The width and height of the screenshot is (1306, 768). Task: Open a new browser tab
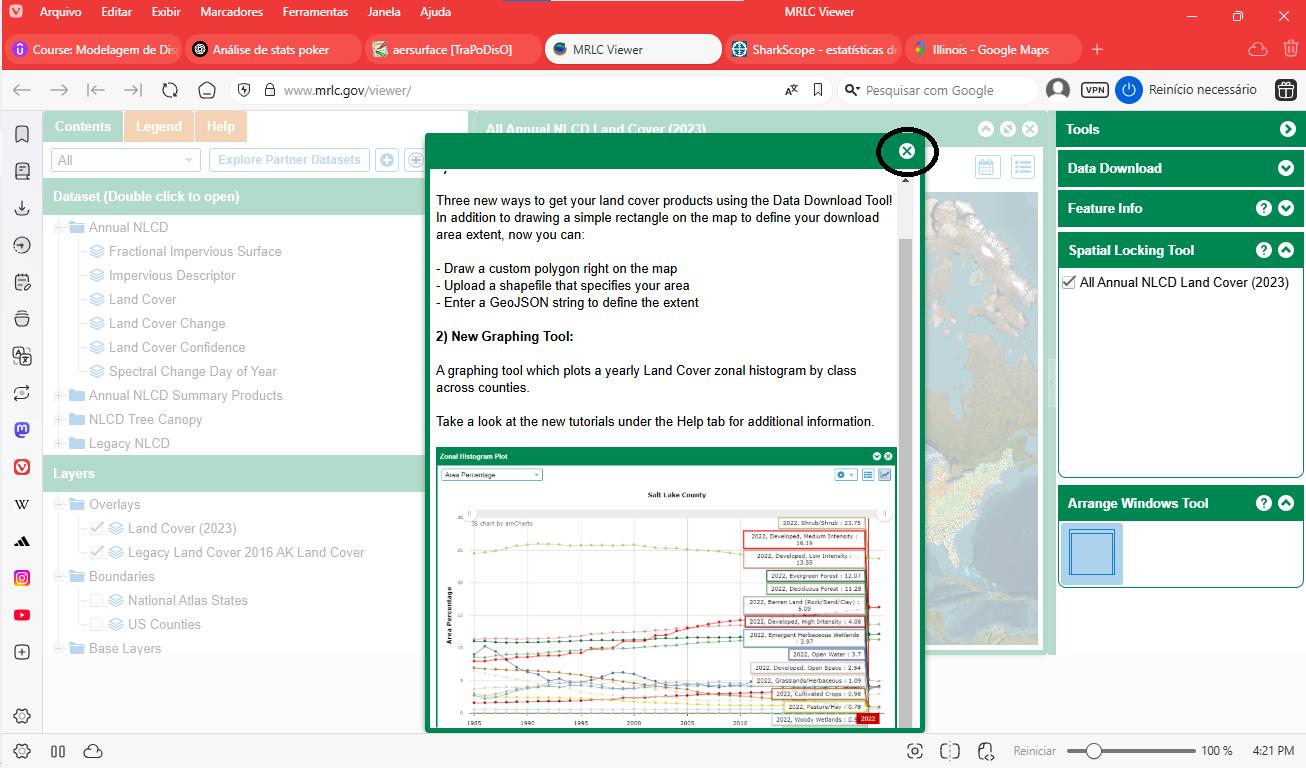(x=1097, y=49)
